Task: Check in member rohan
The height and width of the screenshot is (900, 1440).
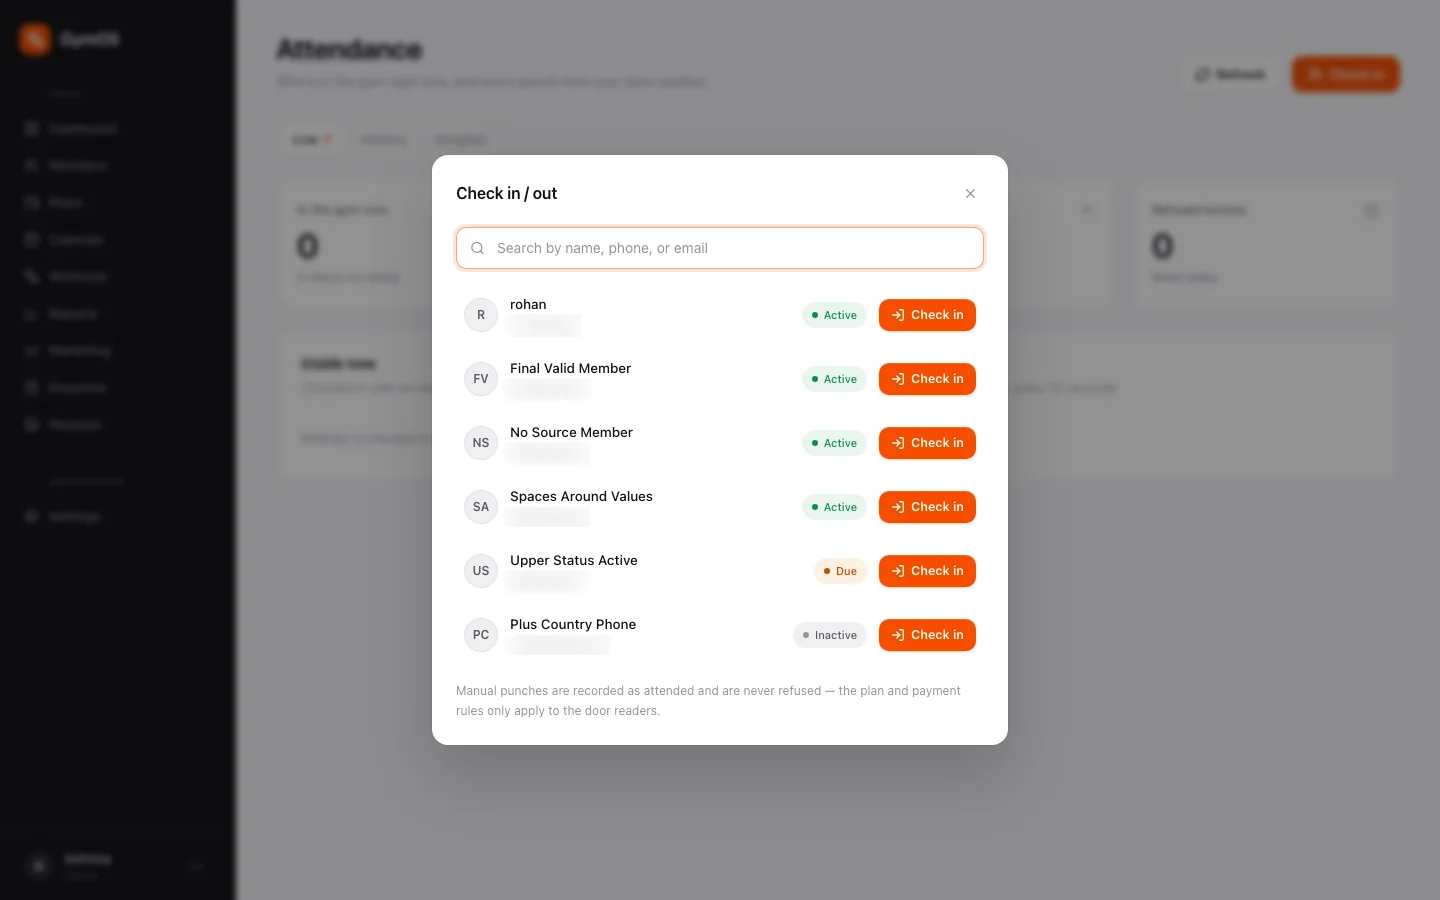Action: coord(927,315)
